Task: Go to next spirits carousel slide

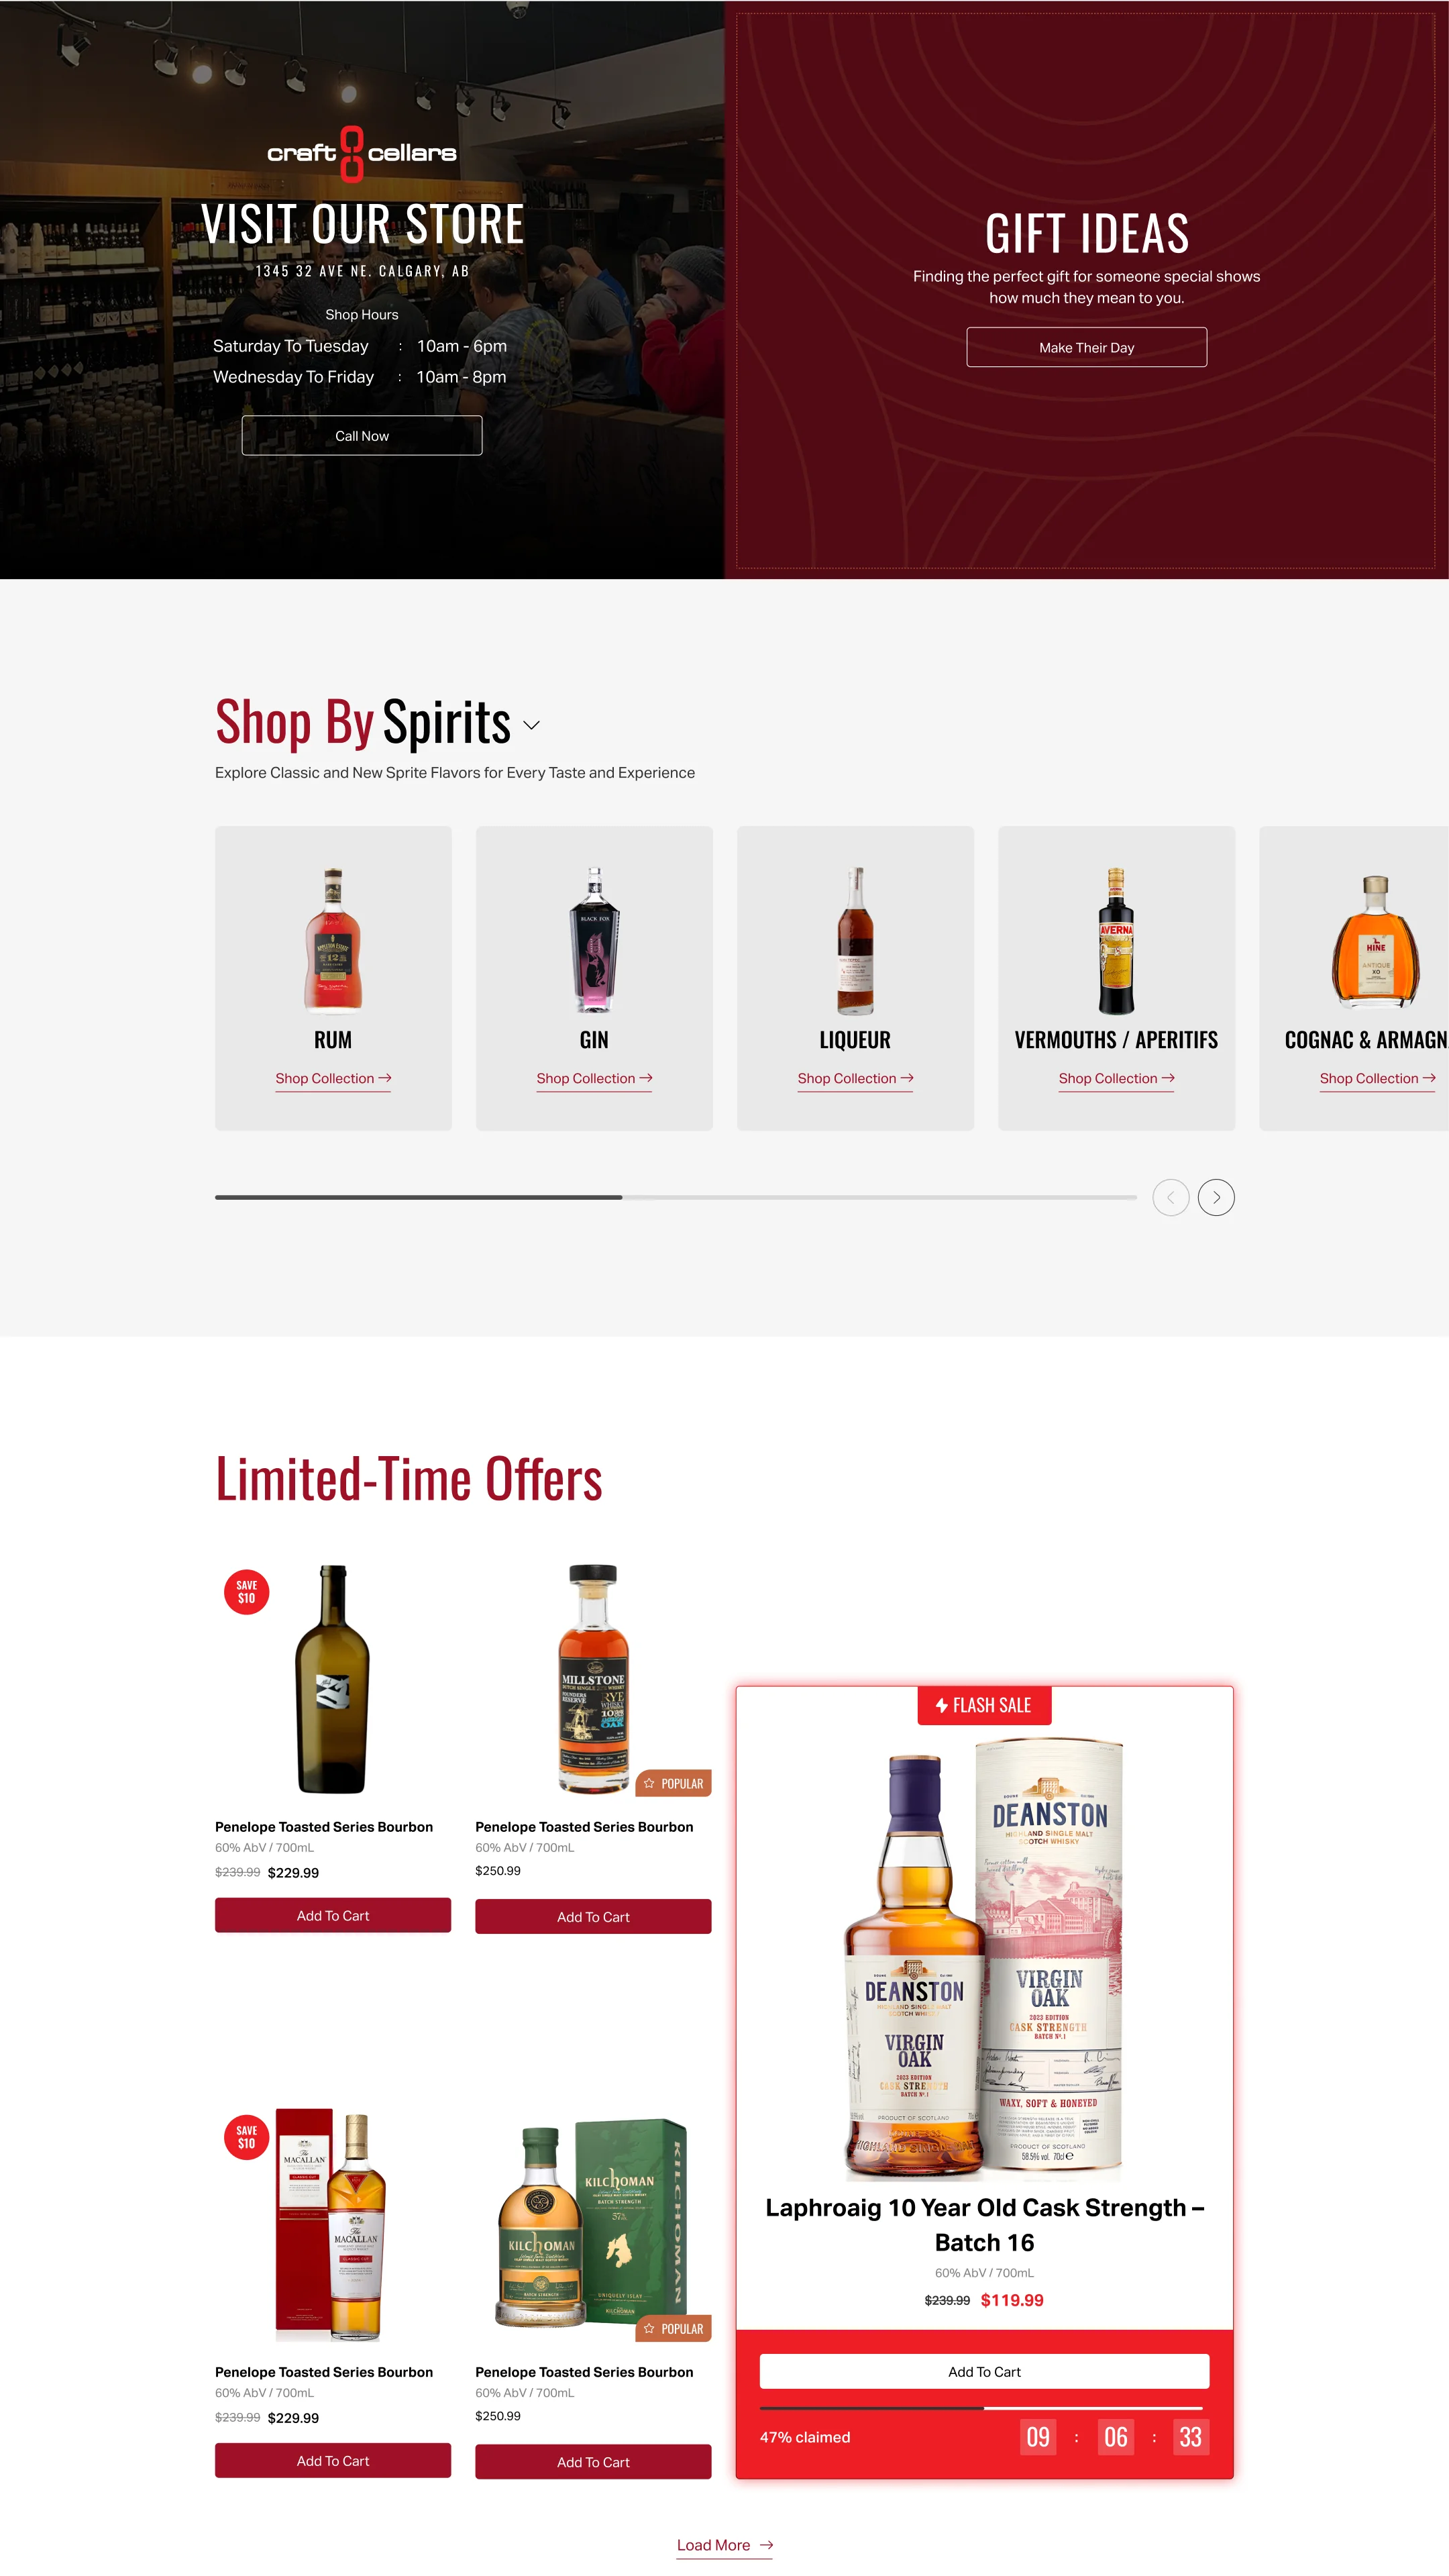Action: [1216, 1197]
